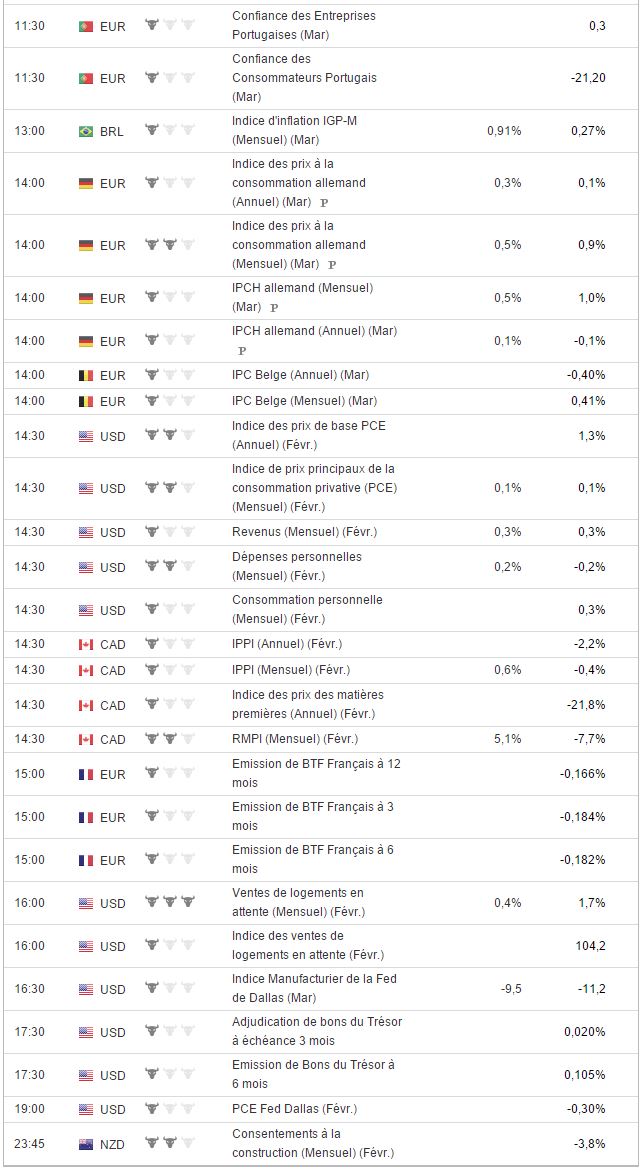This screenshot has height=1169, width=642.
Task: Click the Brazil flag icon beside BRL
Action: click(x=85, y=131)
